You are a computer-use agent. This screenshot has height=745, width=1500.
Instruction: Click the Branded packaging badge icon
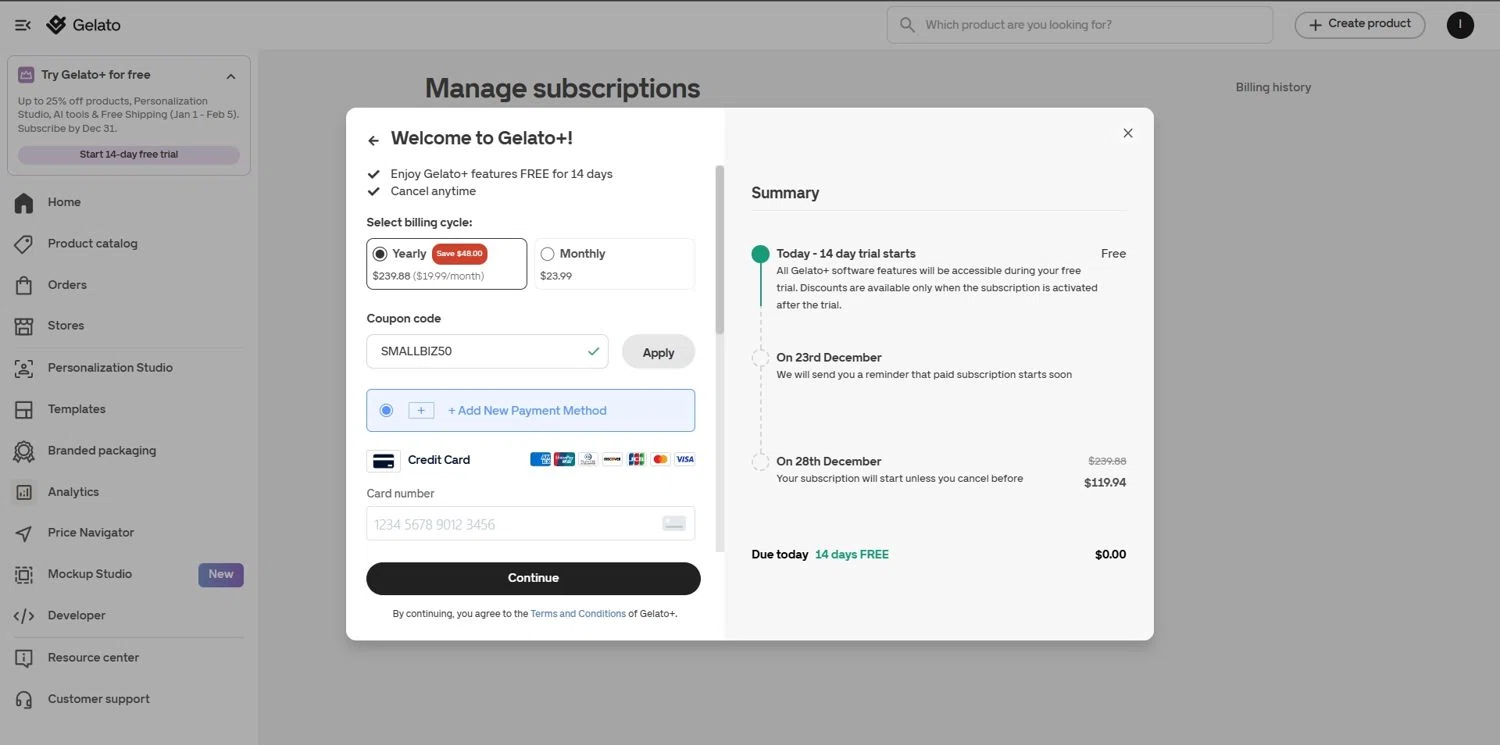24,452
